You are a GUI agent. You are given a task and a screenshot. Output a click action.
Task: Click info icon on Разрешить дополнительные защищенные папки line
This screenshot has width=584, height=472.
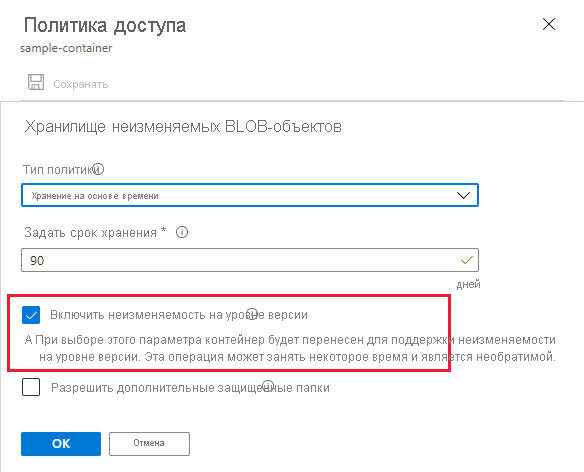[x=268, y=386]
